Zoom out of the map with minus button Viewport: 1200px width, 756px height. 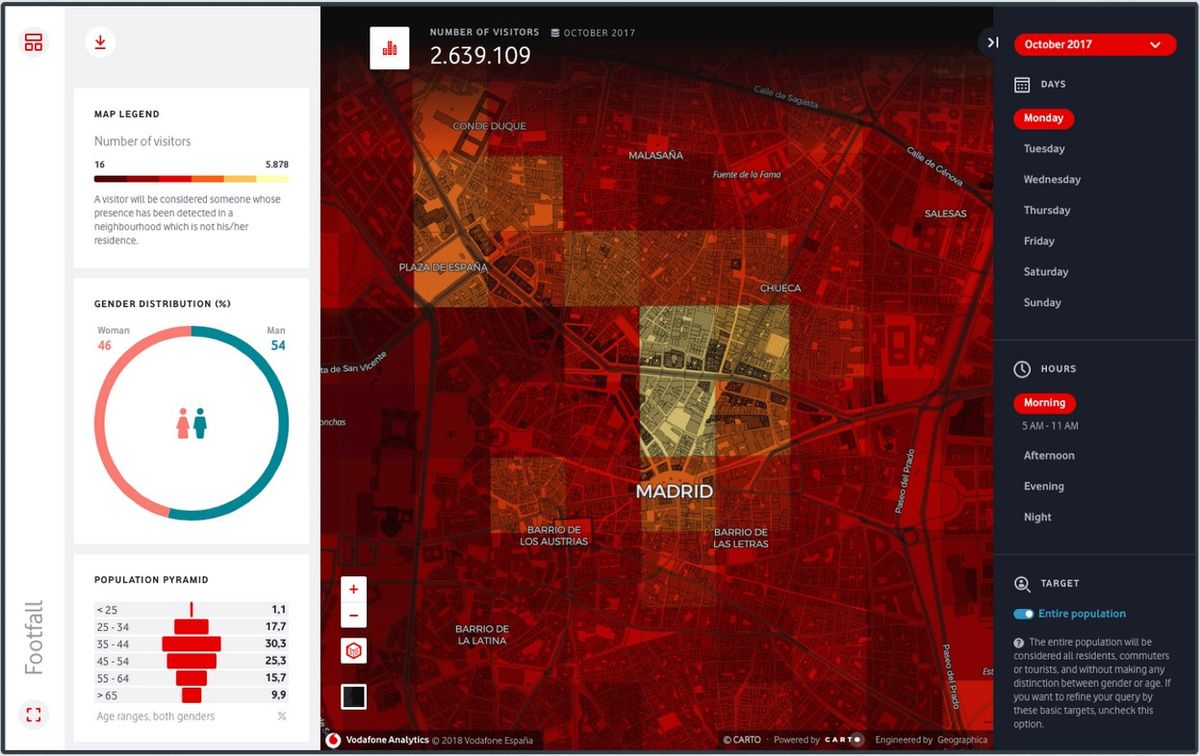(x=353, y=615)
